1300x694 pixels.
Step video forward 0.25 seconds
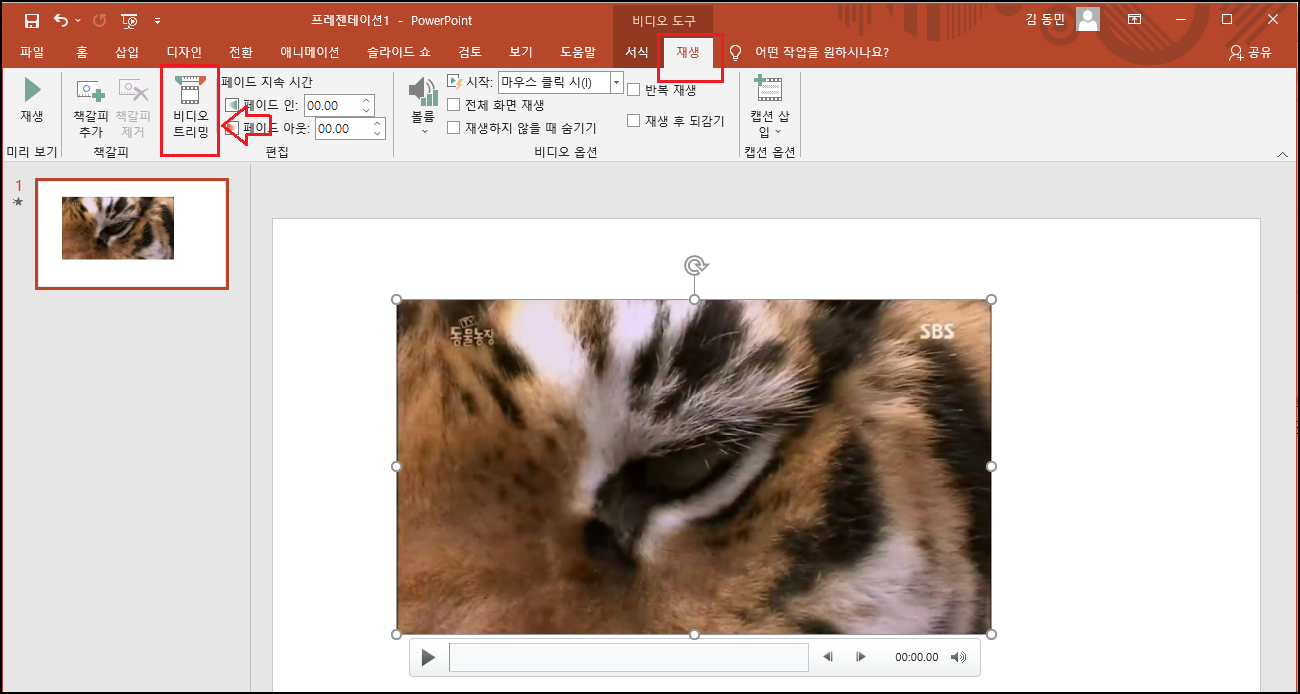point(861,657)
